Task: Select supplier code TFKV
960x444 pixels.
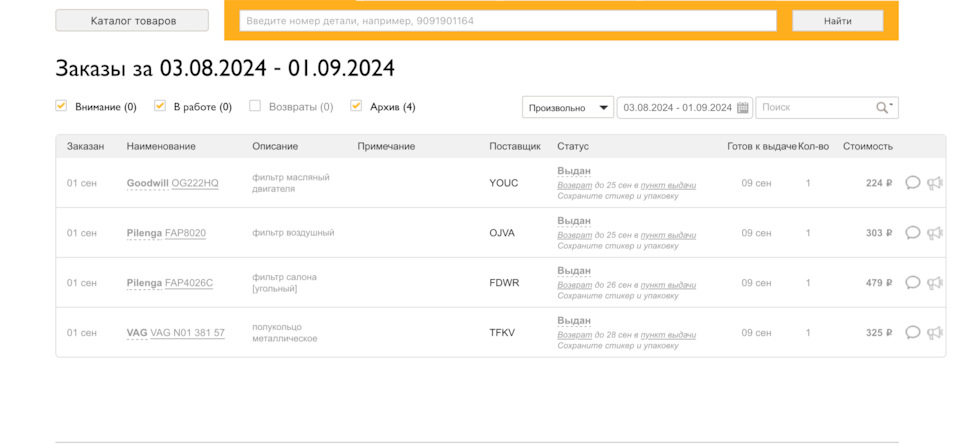Action: pos(502,333)
